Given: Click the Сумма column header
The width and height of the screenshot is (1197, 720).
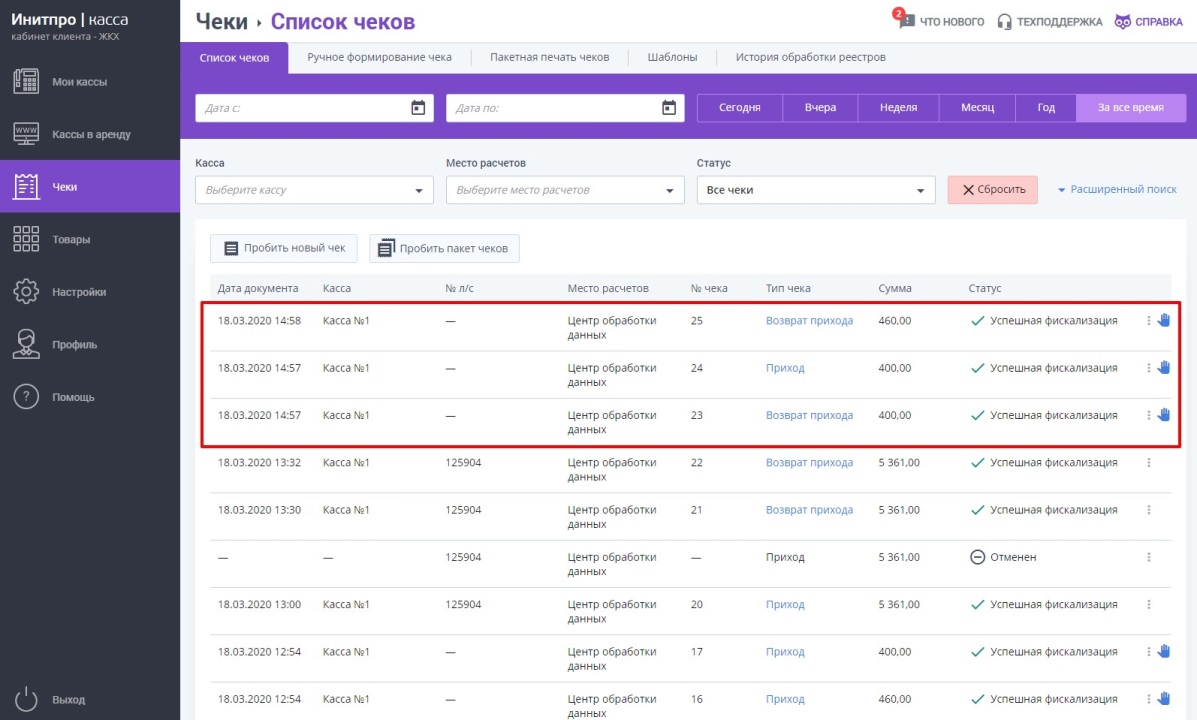Looking at the screenshot, I should (895, 289).
